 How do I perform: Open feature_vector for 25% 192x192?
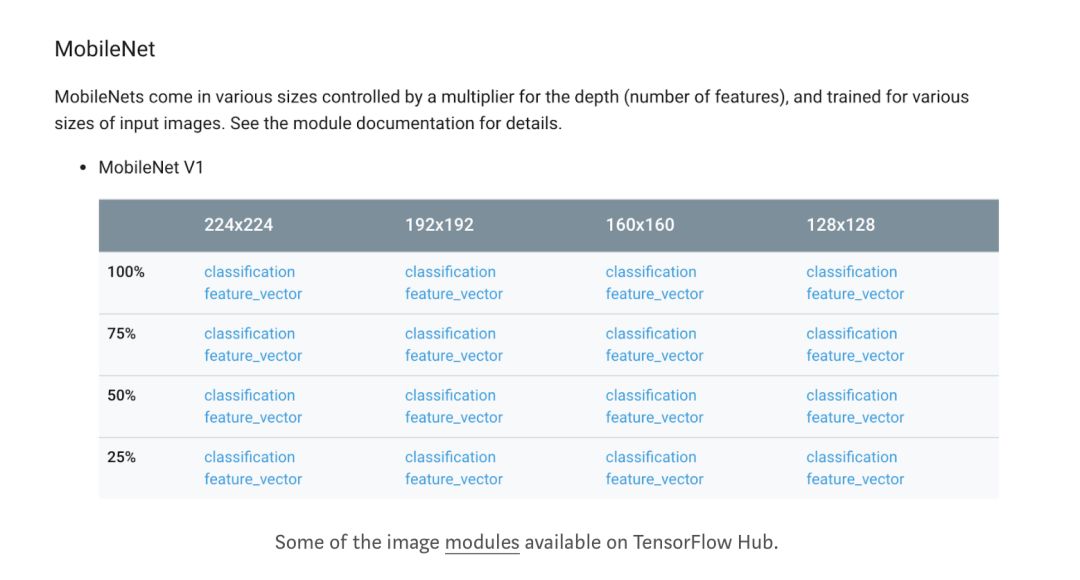(x=454, y=480)
